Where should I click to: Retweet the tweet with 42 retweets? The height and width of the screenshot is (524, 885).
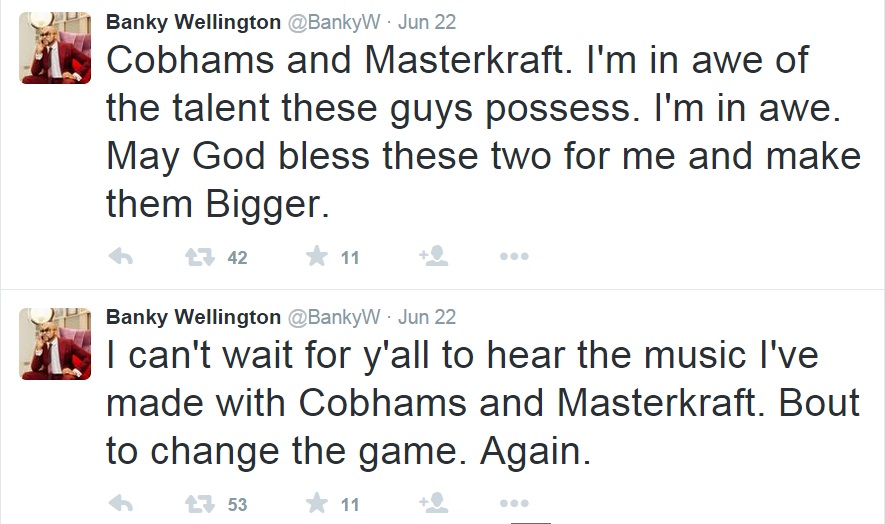(200, 257)
